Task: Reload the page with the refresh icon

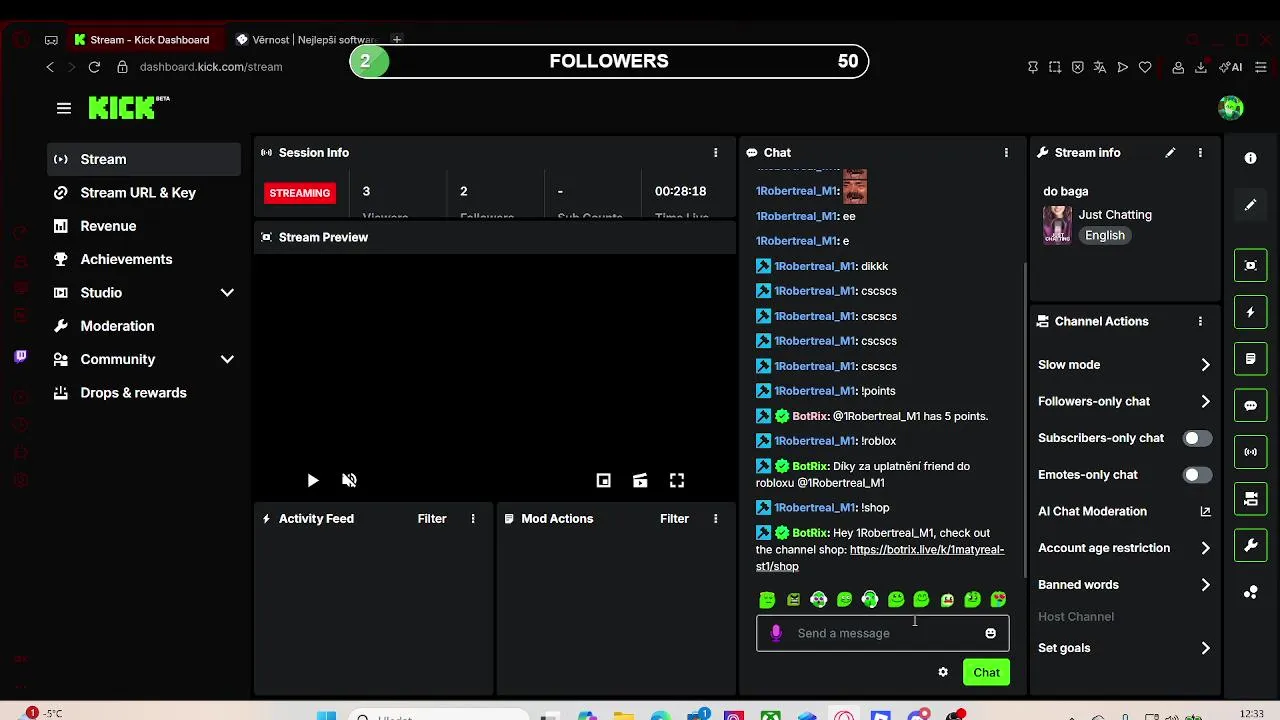Action: (x=94, y=67)
